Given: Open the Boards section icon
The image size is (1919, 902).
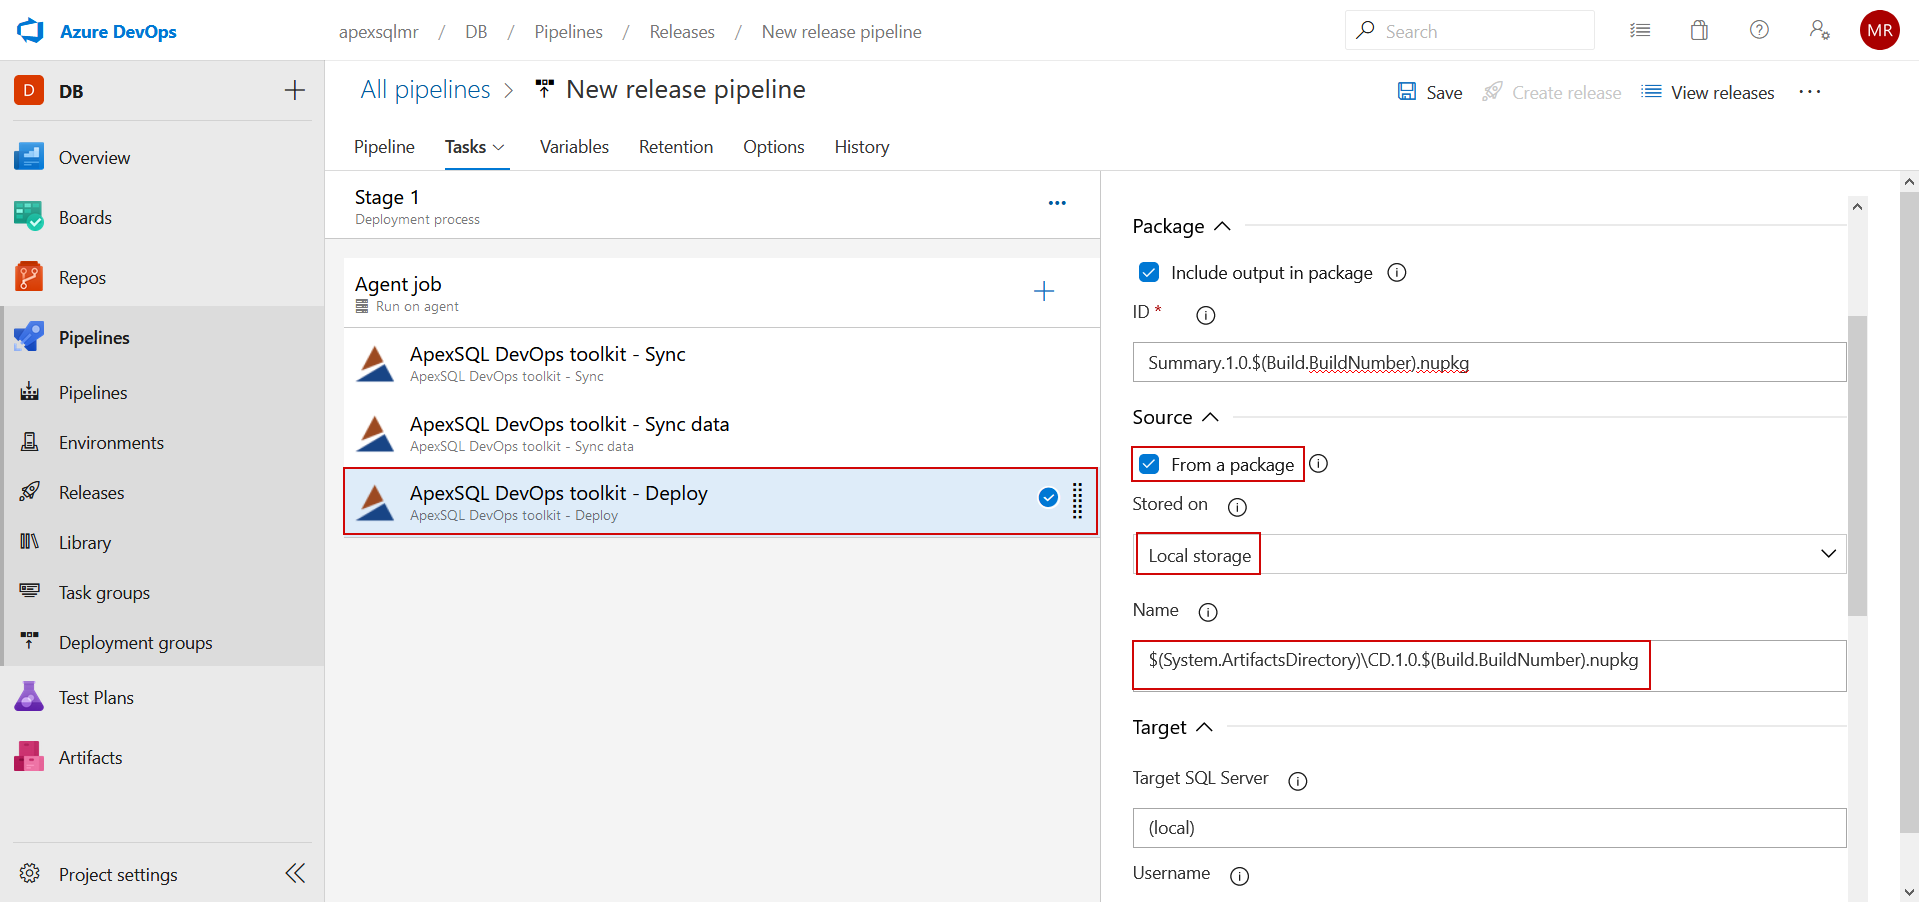Looking at the screenshot, I should [29, 217].
